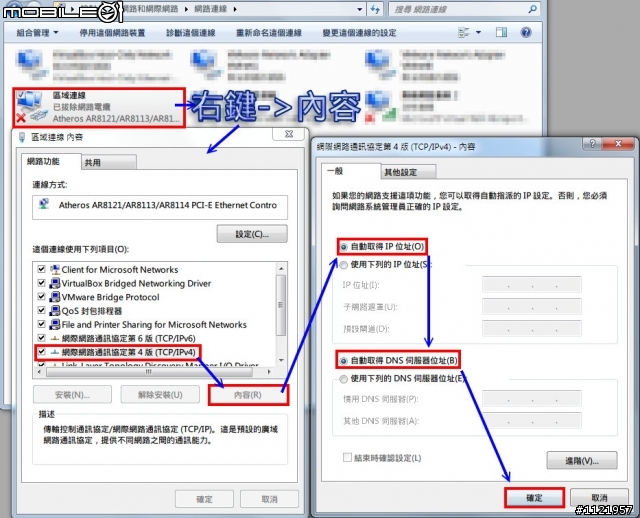Toggle QoS 封包排程器 checkbox

(x=41, y=310)
